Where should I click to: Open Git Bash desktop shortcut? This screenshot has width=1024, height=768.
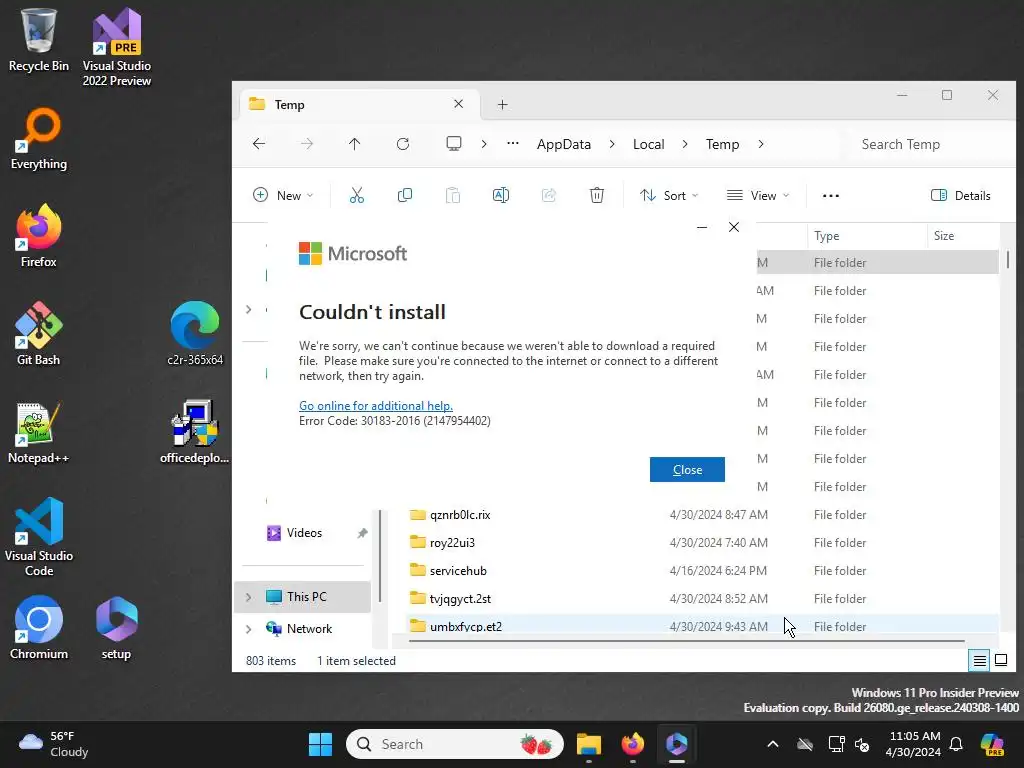coord(39,334)
